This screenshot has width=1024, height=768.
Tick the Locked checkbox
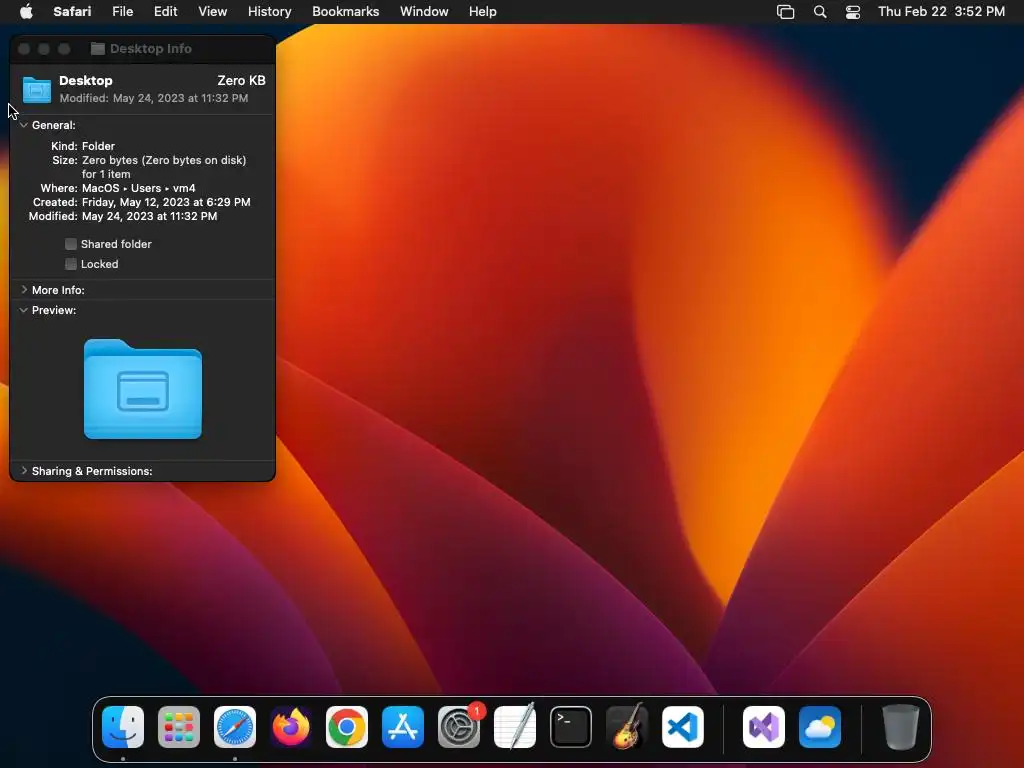(x=71, y=264)
